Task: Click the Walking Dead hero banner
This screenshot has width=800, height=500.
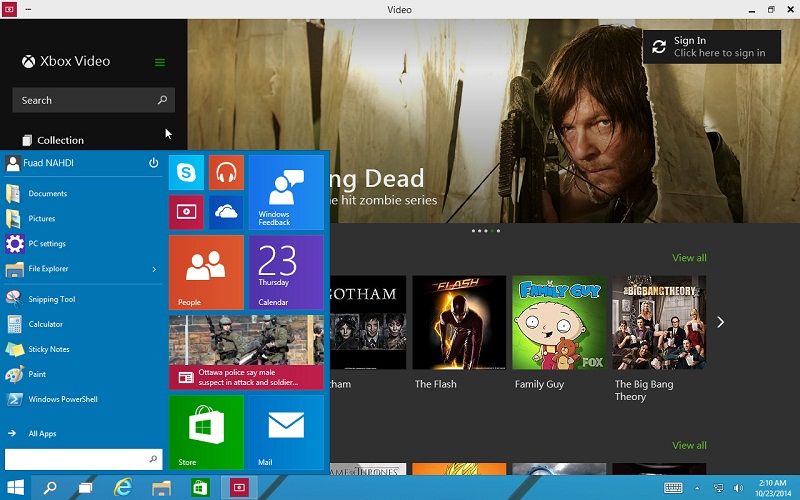Action: [493, 121]
